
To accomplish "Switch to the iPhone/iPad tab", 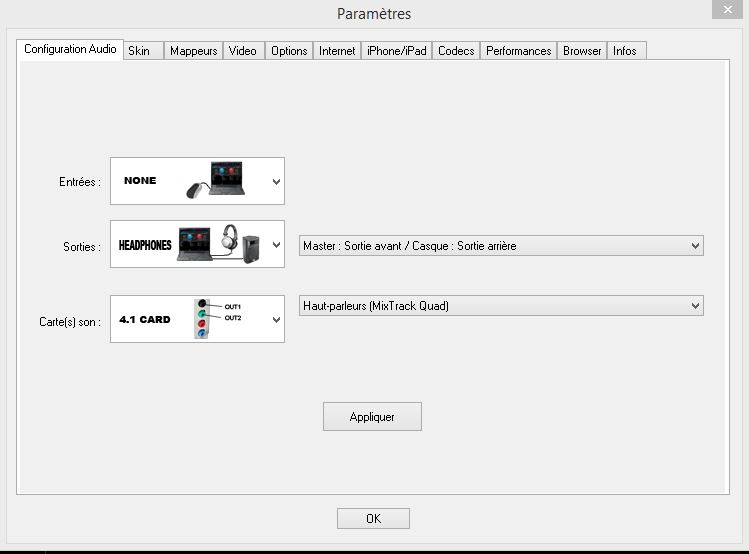I will (396, 51).
